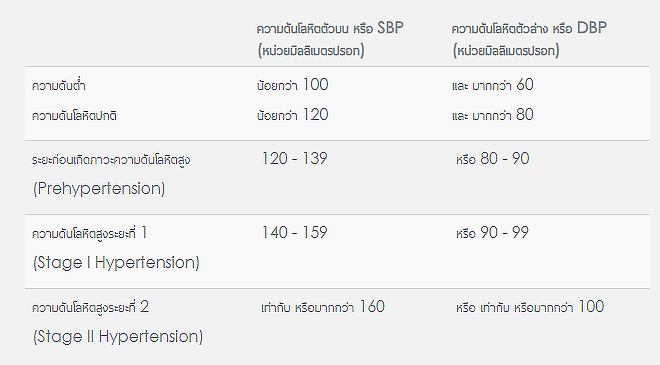The image size is (660, 365).
Task: Click the และ มากกว่า 80 cell
Action: click(492, 115)
